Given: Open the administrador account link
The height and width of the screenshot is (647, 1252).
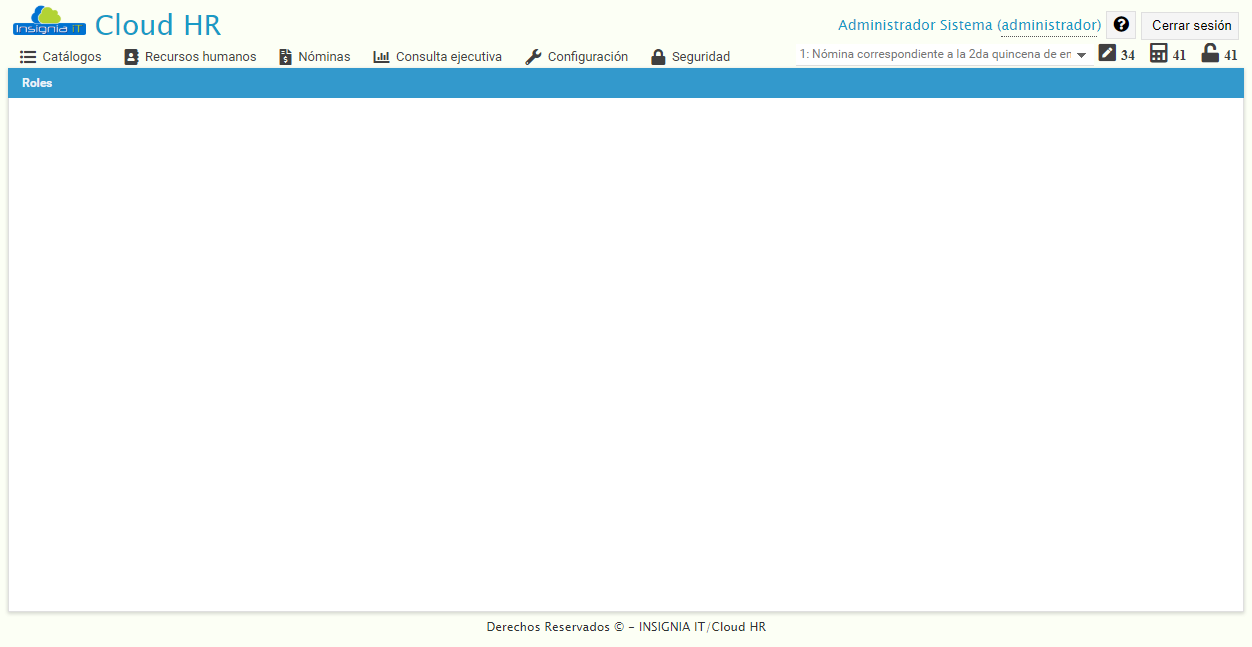Looking at the screenshot, I should point(1049,25).
